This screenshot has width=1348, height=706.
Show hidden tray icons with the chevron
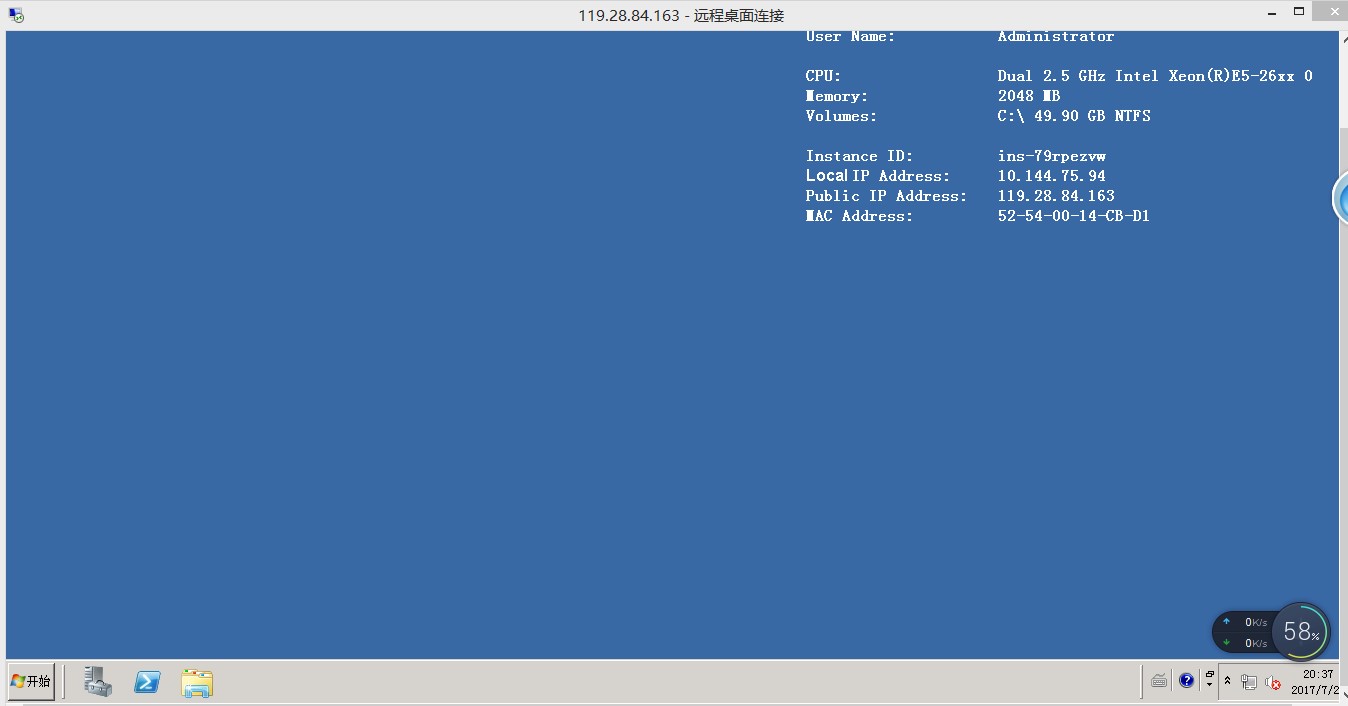click(1228, 681)
